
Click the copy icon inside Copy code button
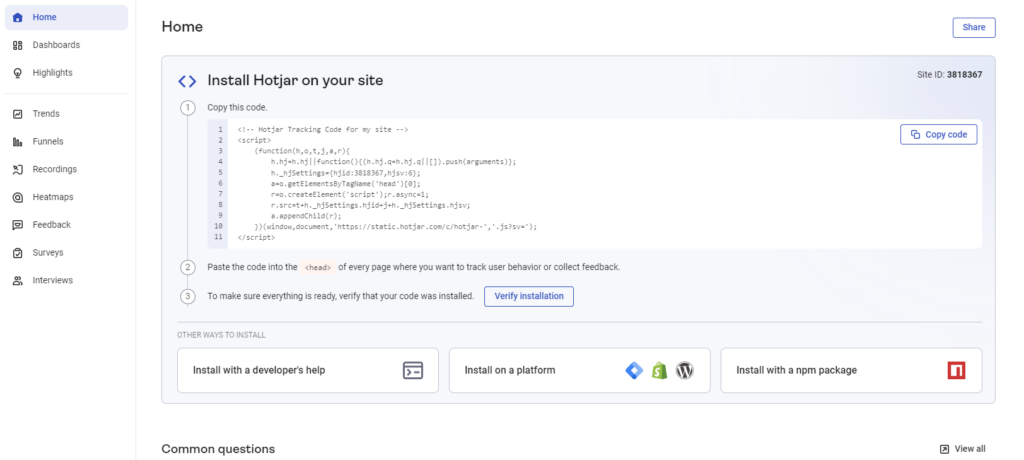916,135
